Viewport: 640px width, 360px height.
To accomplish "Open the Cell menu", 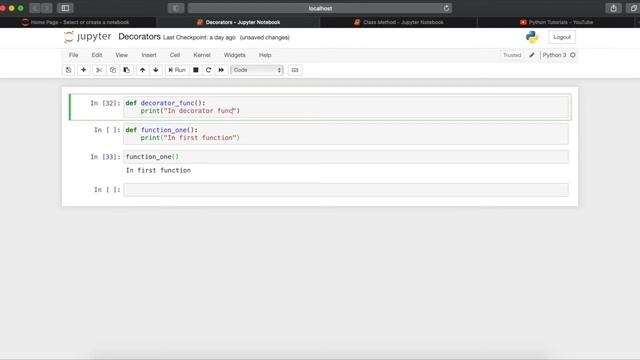I will coord(175,55).
